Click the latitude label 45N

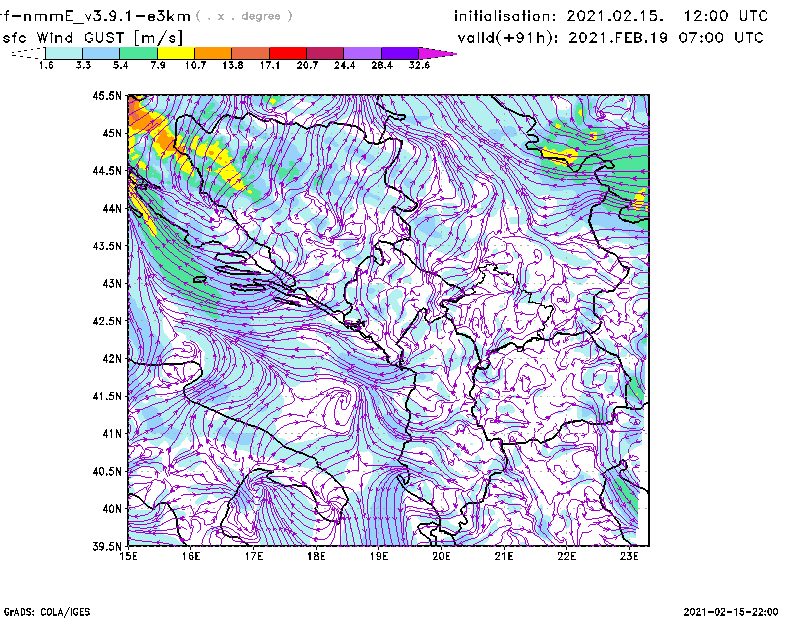112,133
